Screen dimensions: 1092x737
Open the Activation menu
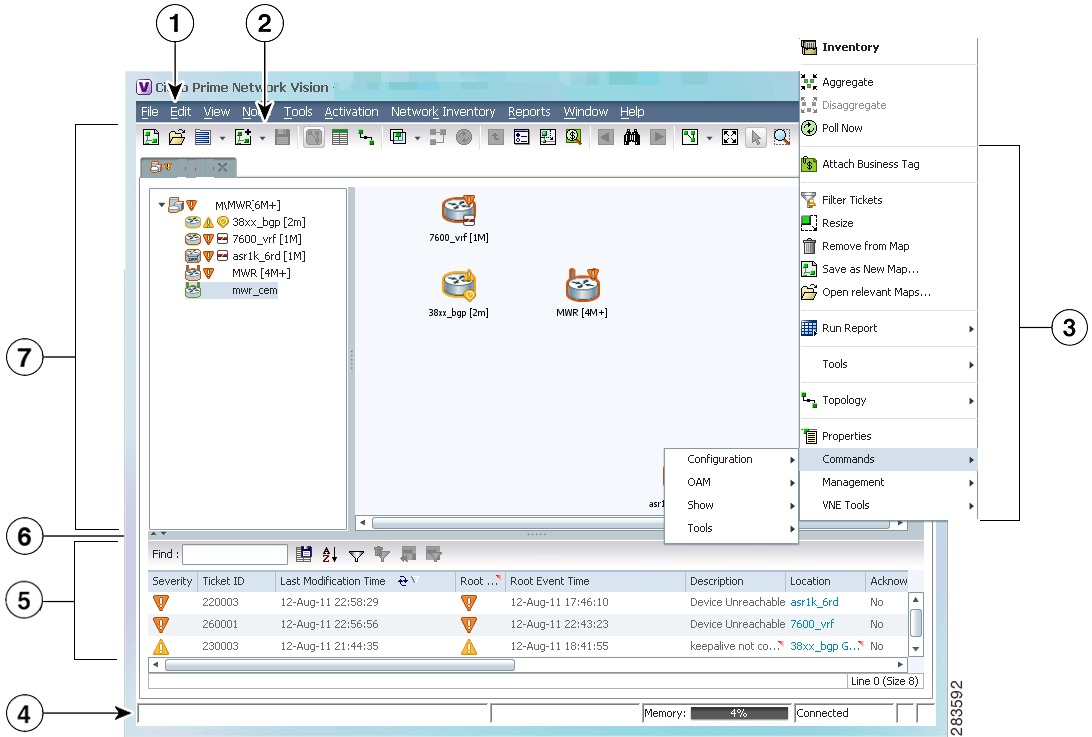(351, 111)
